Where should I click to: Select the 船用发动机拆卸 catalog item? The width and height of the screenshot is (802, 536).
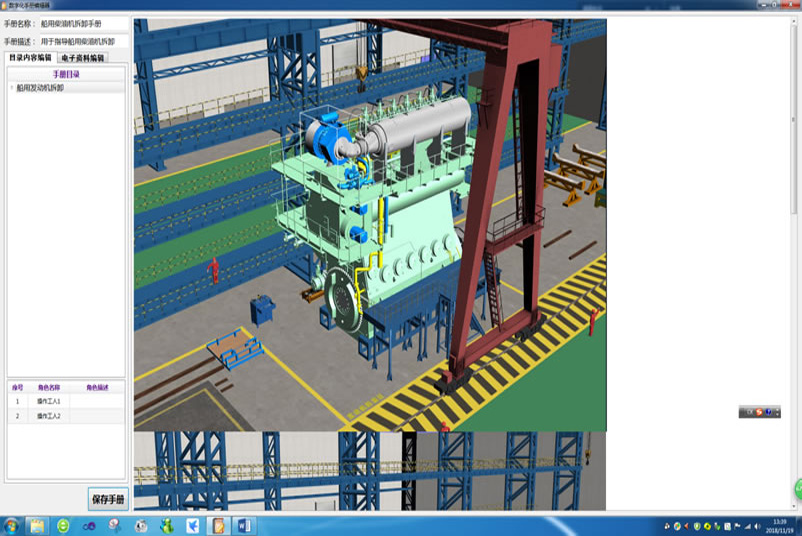click(40, 88)
